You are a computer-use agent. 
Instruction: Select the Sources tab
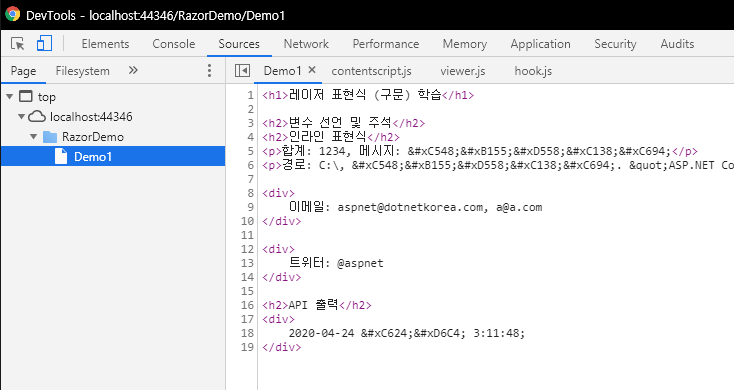pyautogui.click(x=239, y=44)
